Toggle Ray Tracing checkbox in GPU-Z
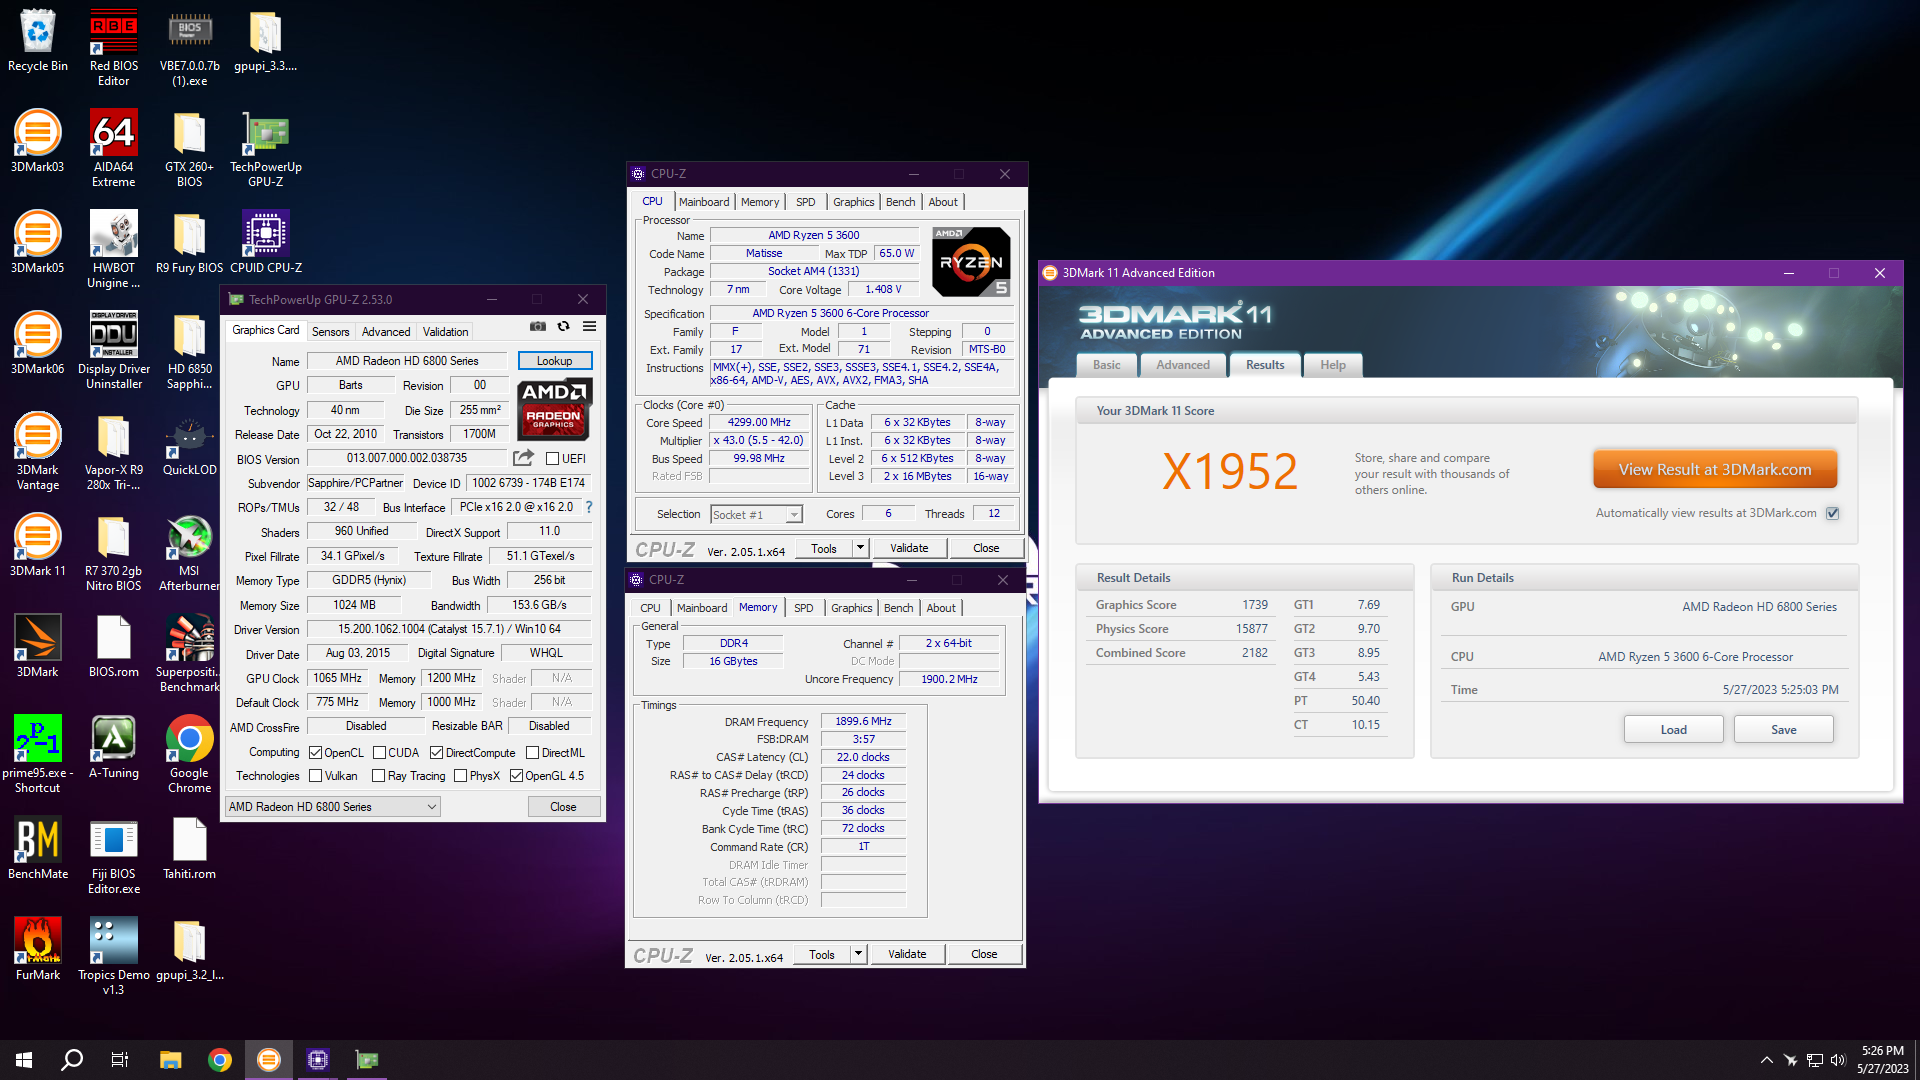Image resolution: width=1920 pixels, height=1080 pixels. pyautogui.click(x=378, y=776)
